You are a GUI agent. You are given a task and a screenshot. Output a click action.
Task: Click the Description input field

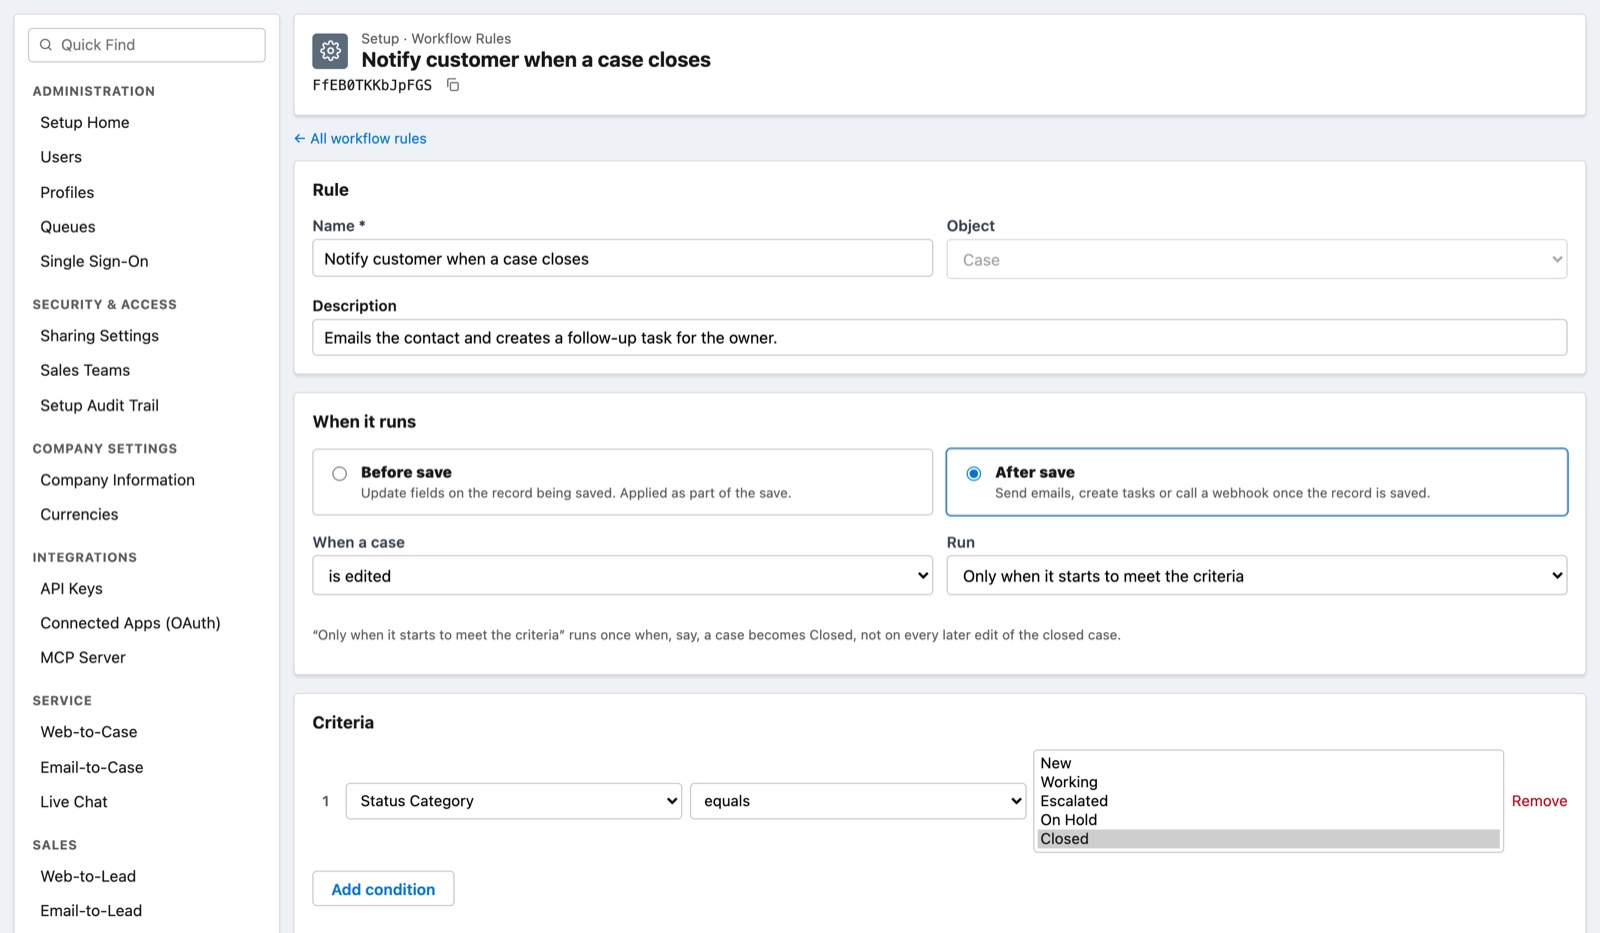pyautogui.click(x=939, y=338)
